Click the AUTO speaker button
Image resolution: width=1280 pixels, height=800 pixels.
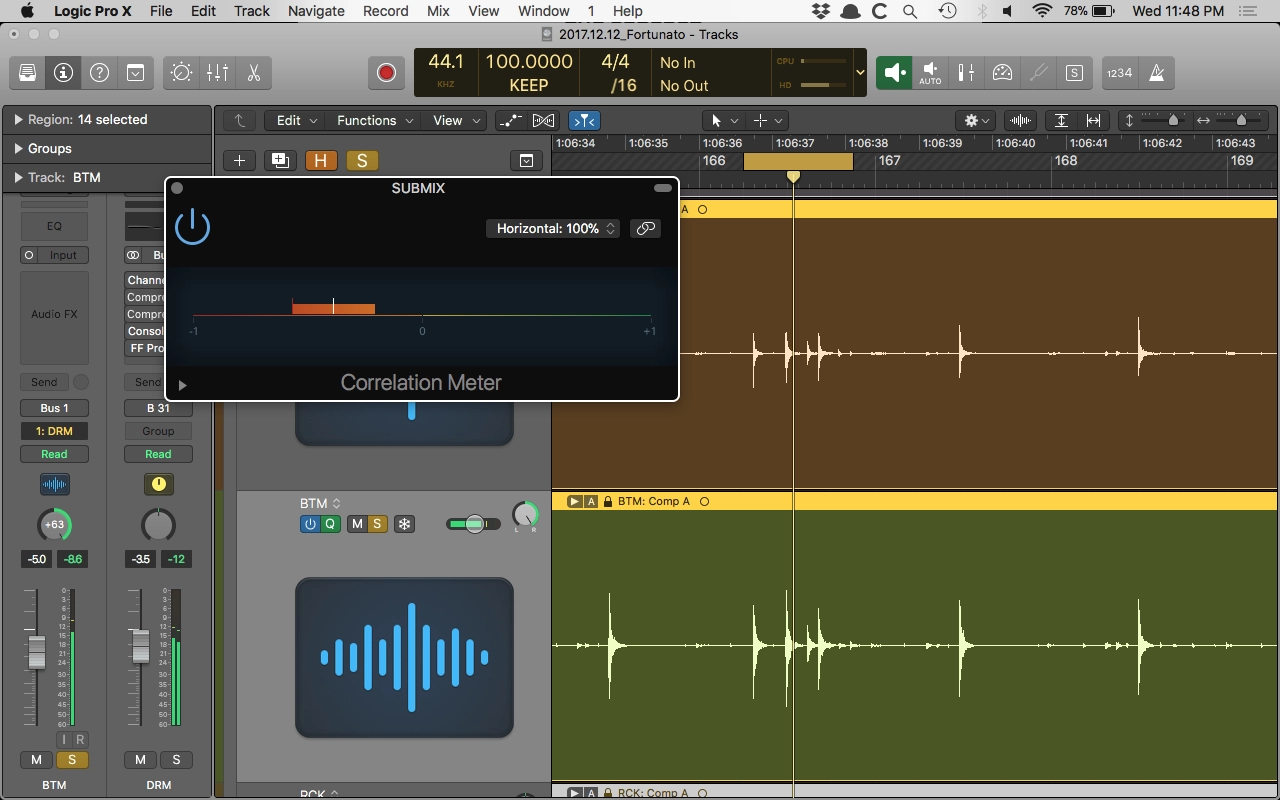click(x=930, y=73)
